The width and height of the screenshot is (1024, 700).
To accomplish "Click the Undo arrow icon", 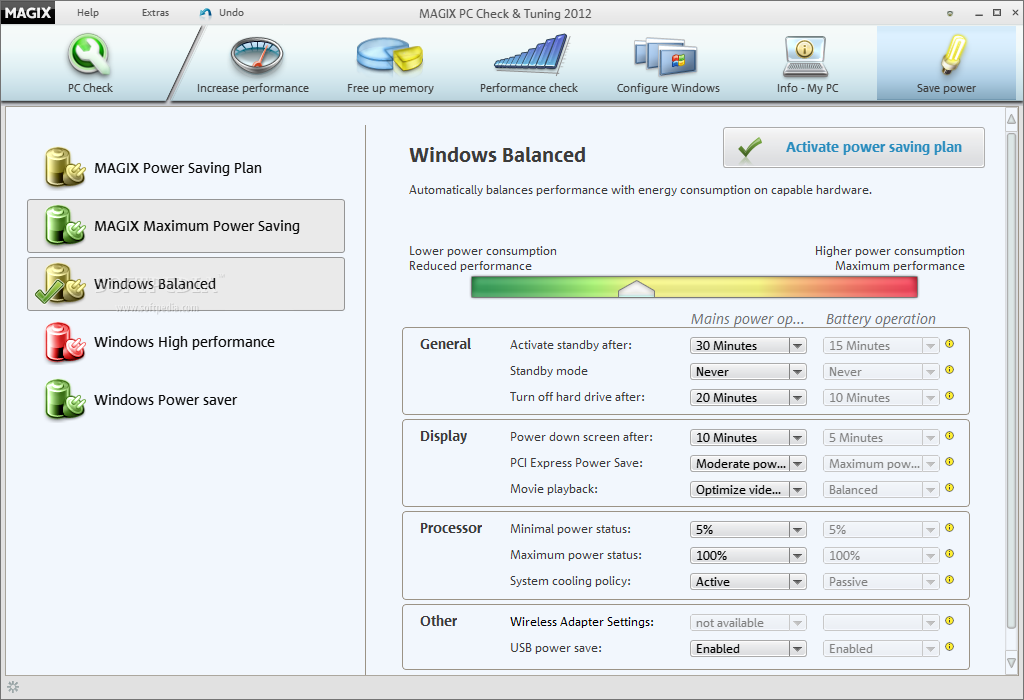I will point(206,13).
